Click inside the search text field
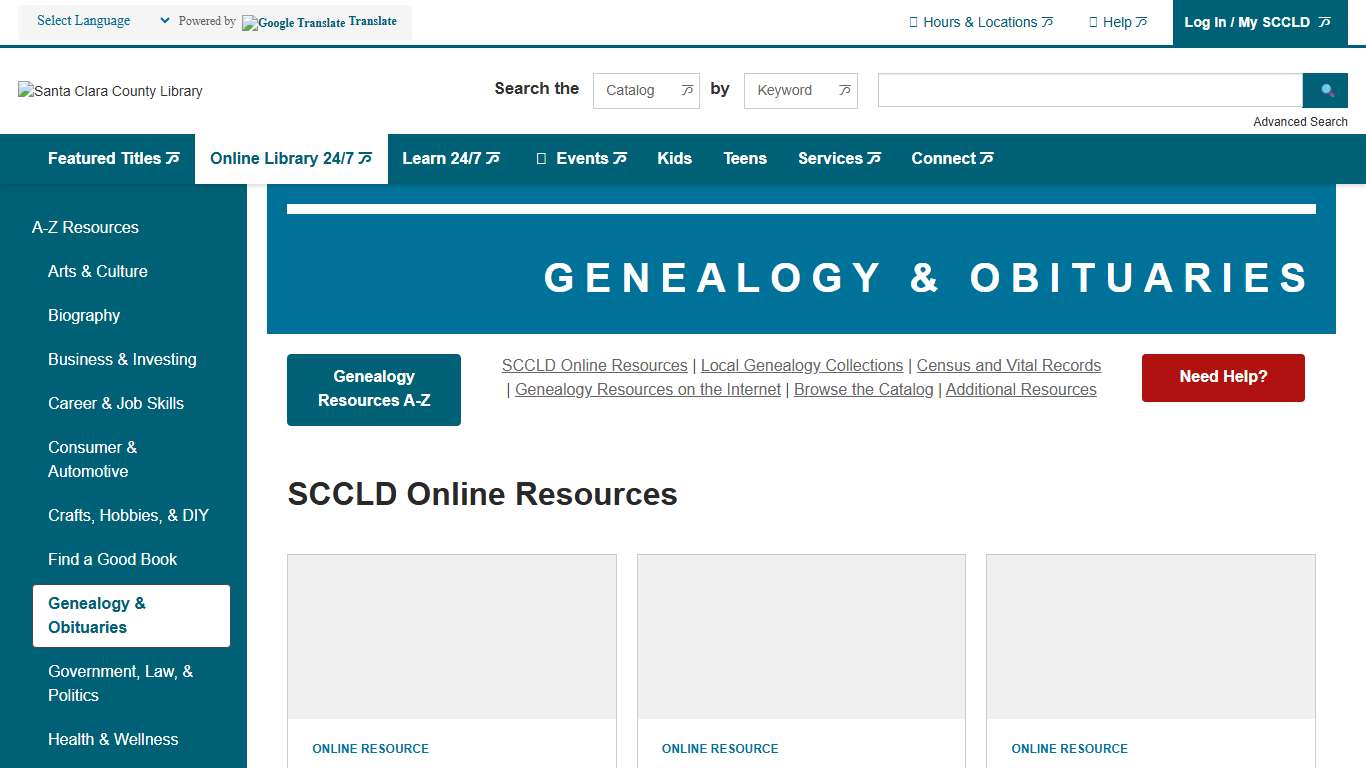Image resolution: width=1366 pixels, height=768 pixels. click(x=1088, y=90)
